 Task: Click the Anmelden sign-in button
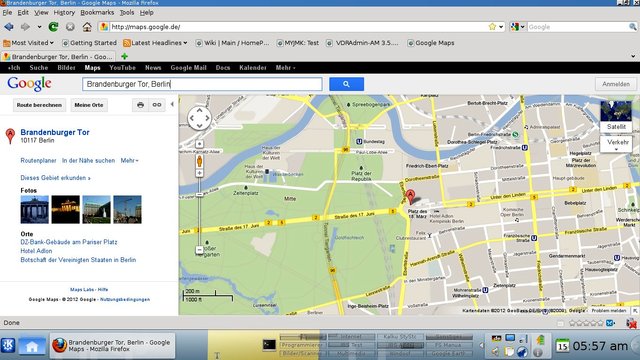[x=616, y=84]
